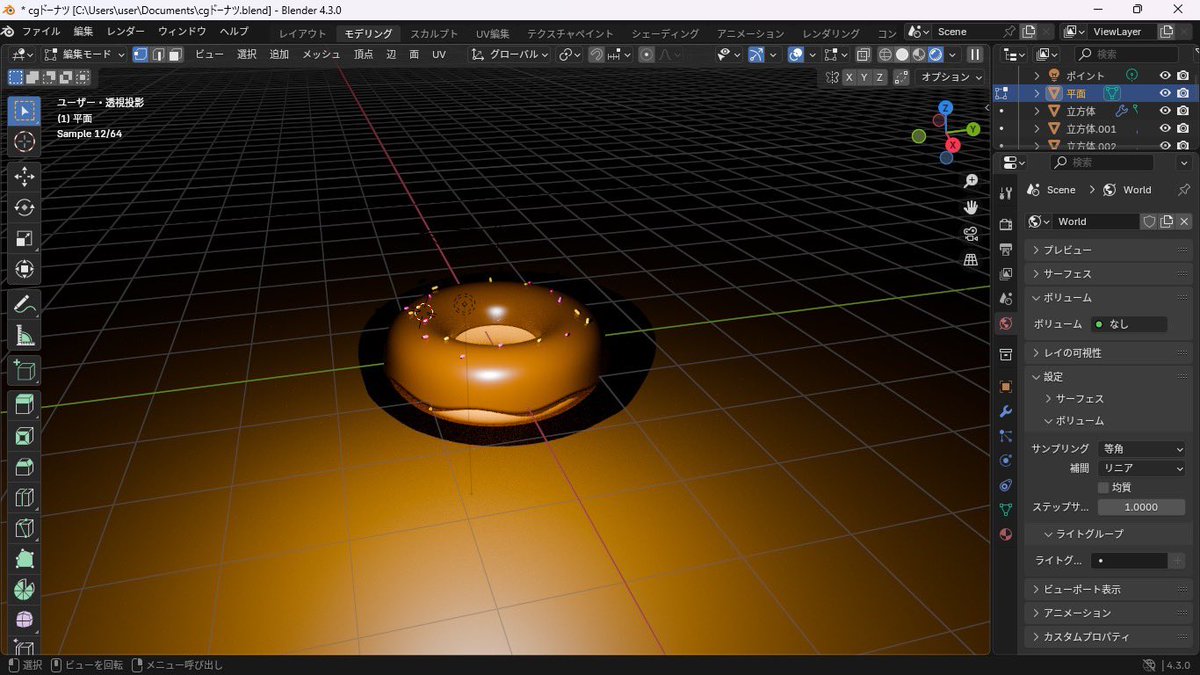This screenshot has width=1200, height=675.
Task: Open the Render properties tab
Action: tap(1006, 224)
